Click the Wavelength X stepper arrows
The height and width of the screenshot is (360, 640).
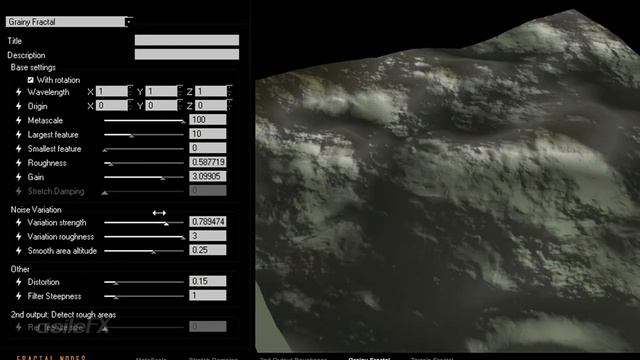130,92
